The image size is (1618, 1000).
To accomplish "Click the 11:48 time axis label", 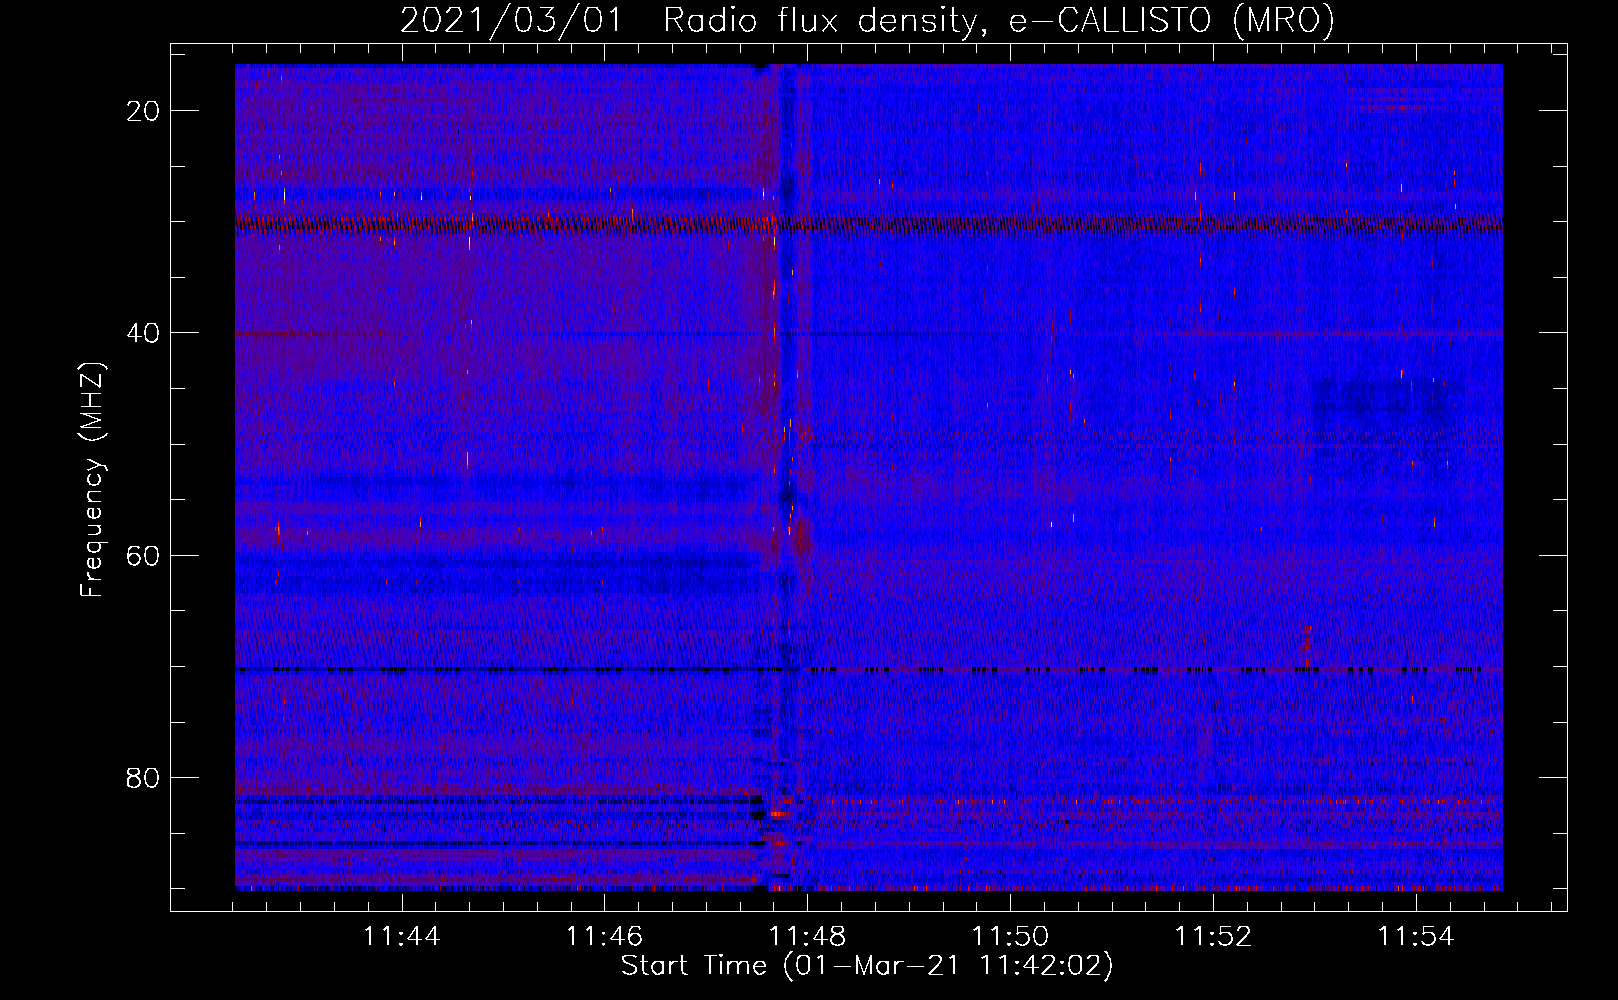I will (807, 937).
